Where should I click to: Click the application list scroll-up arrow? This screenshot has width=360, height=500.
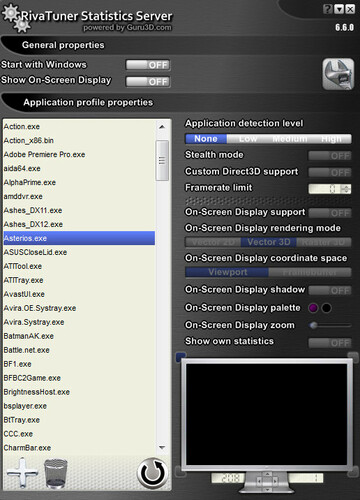[x=162, y=127]
